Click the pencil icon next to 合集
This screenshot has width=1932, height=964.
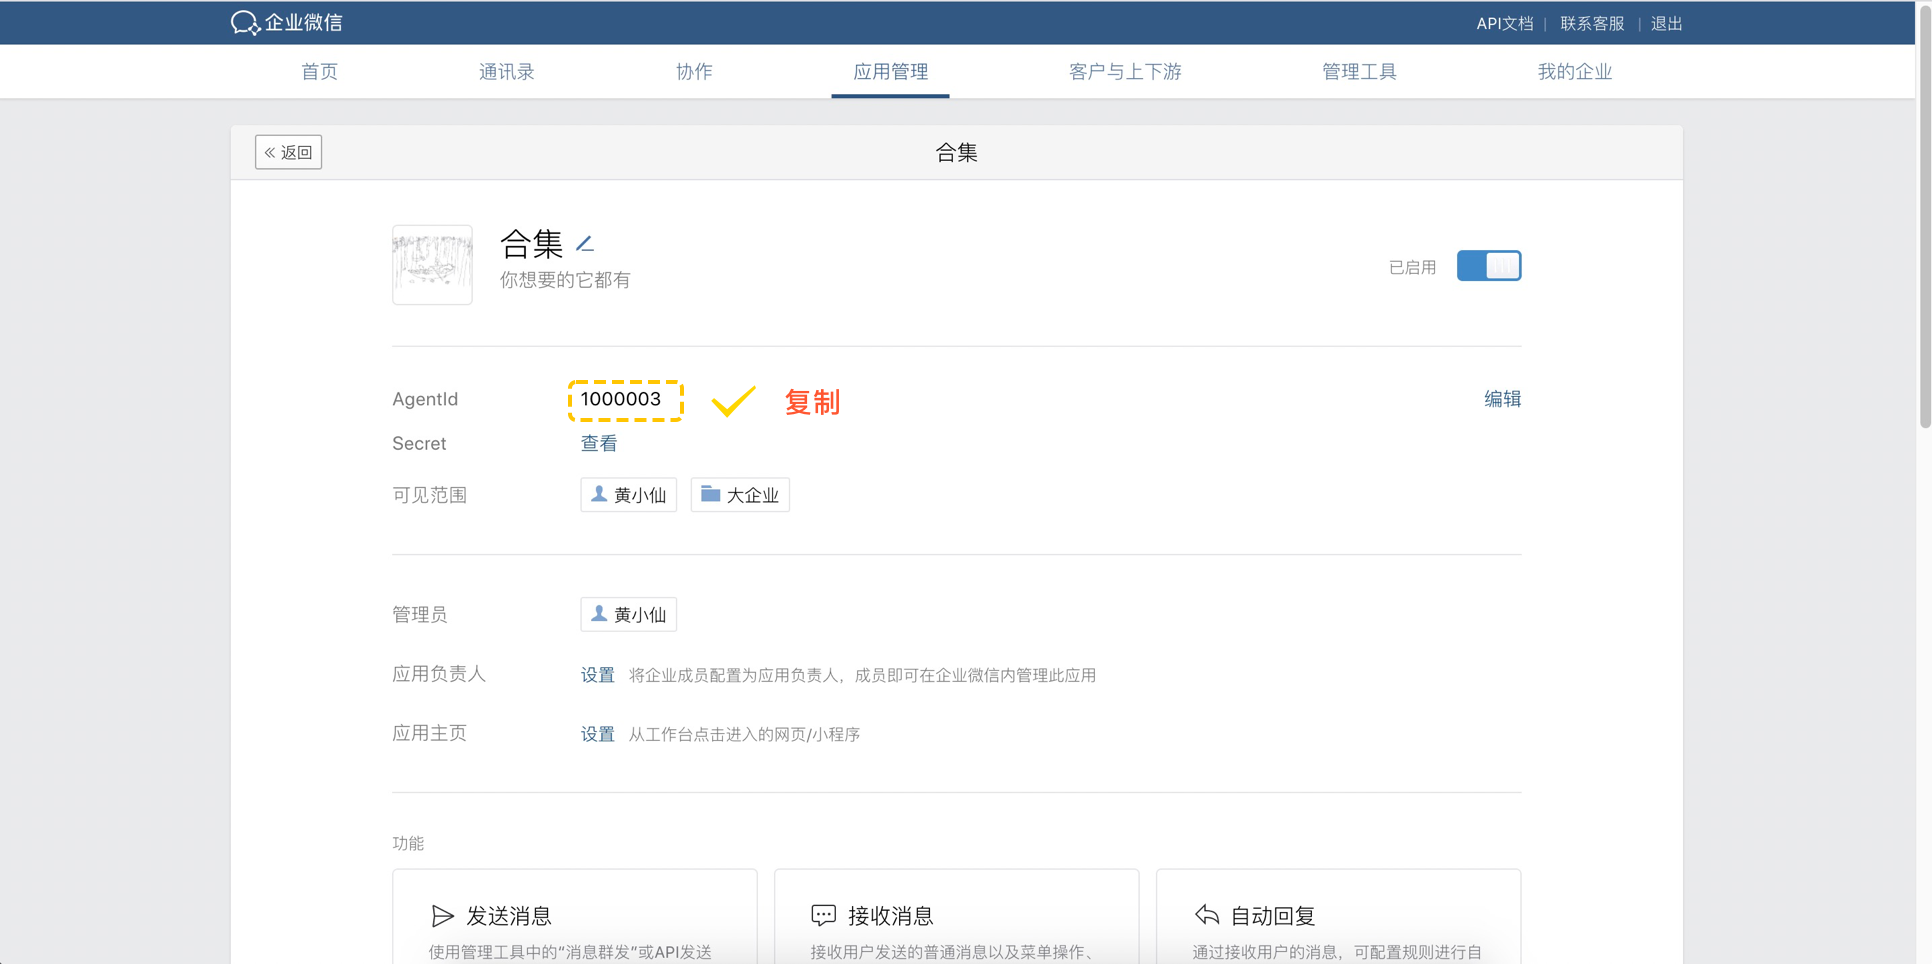point(585,243)
